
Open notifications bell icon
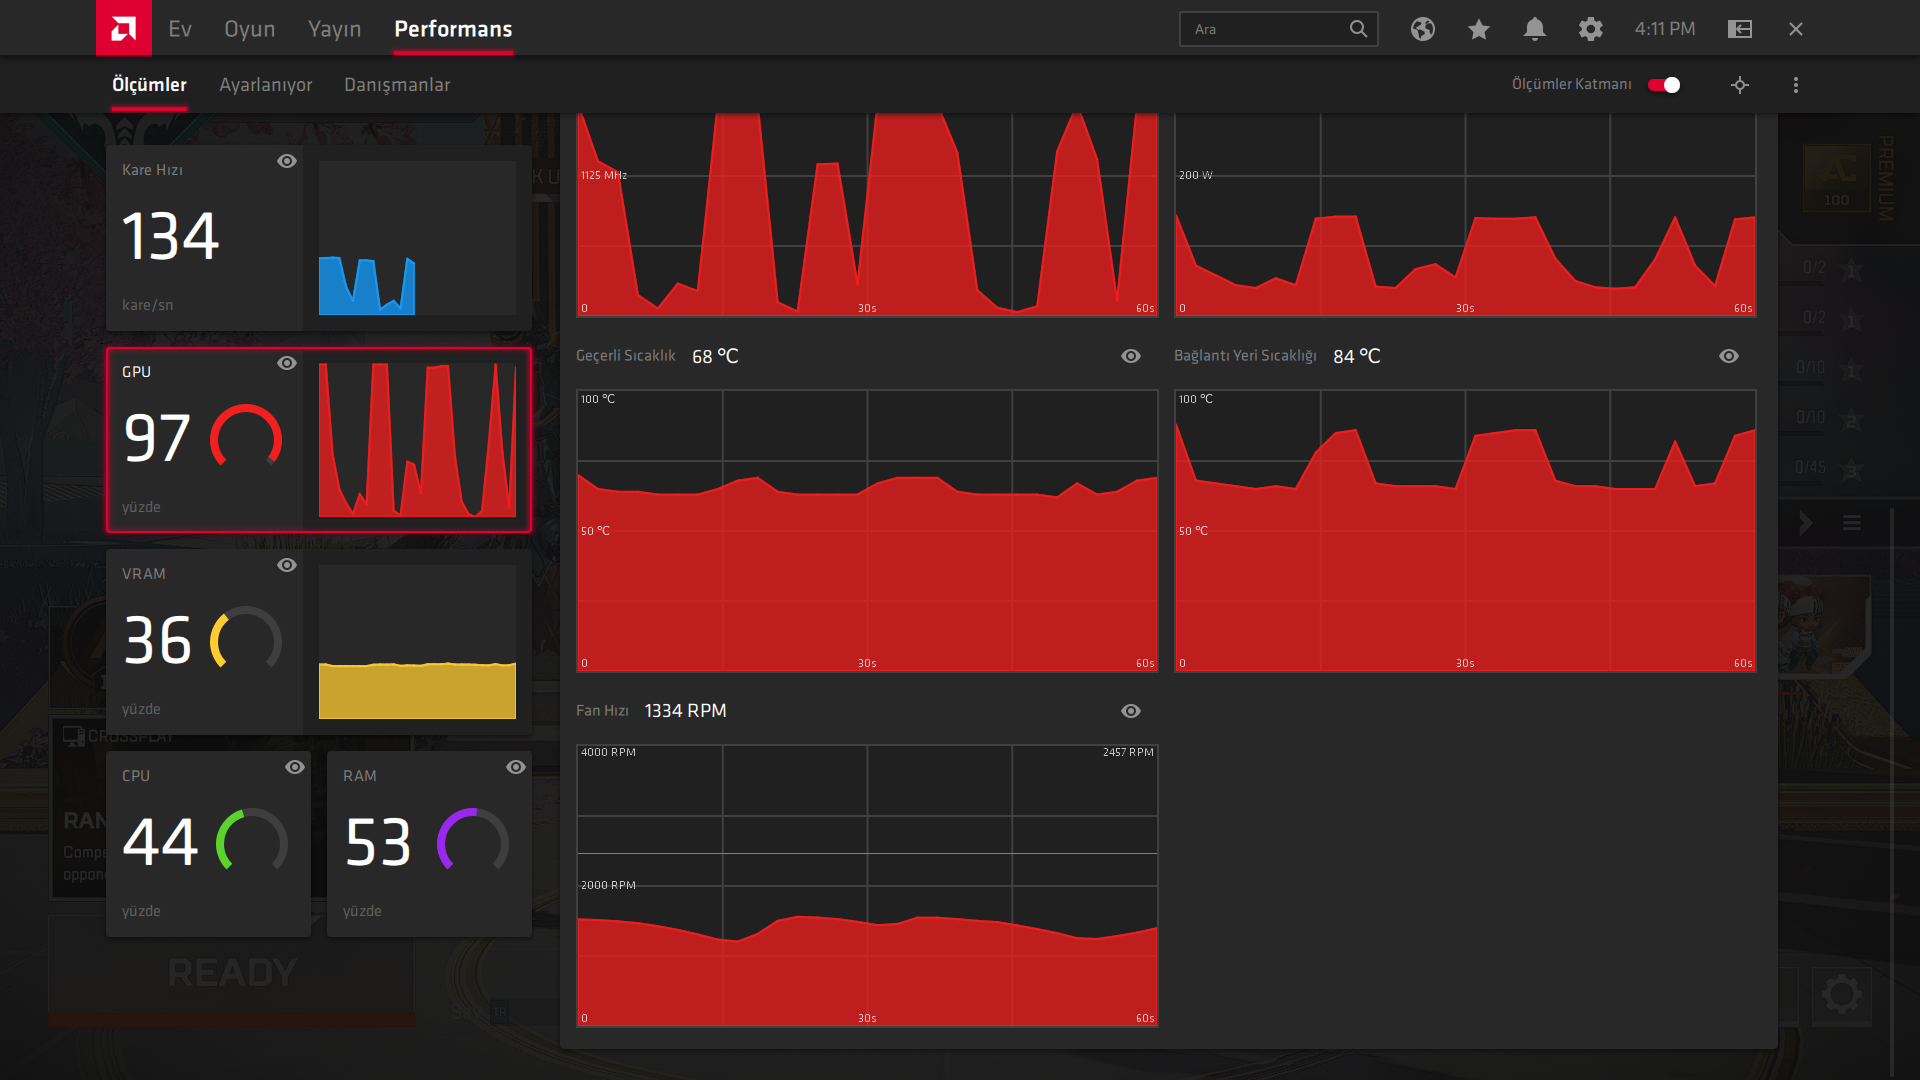pos(1535,29)
